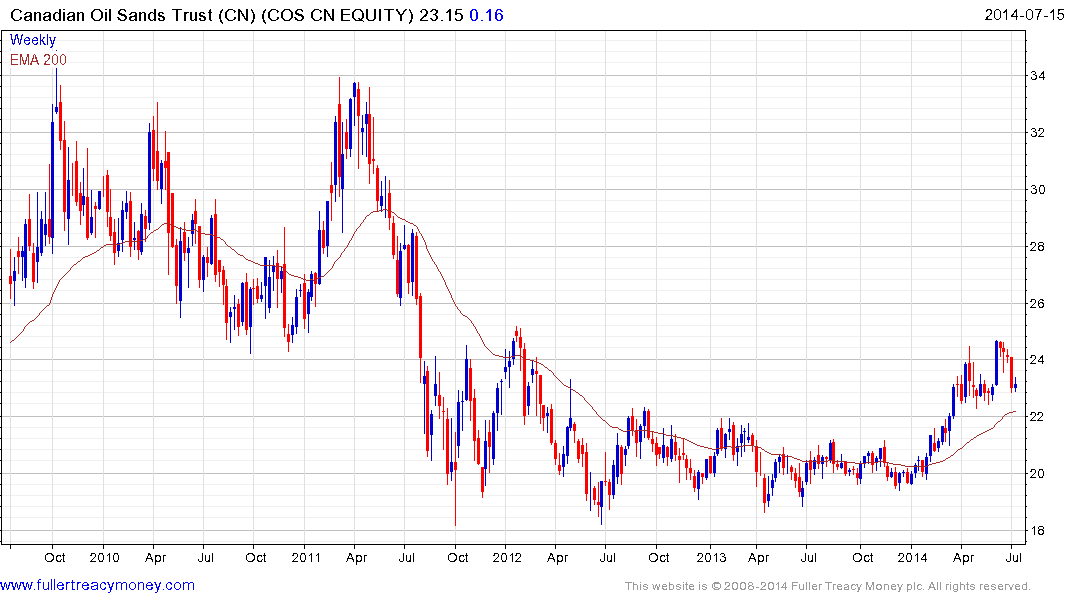Select the 'Weekly' interval label

point(33,40)
